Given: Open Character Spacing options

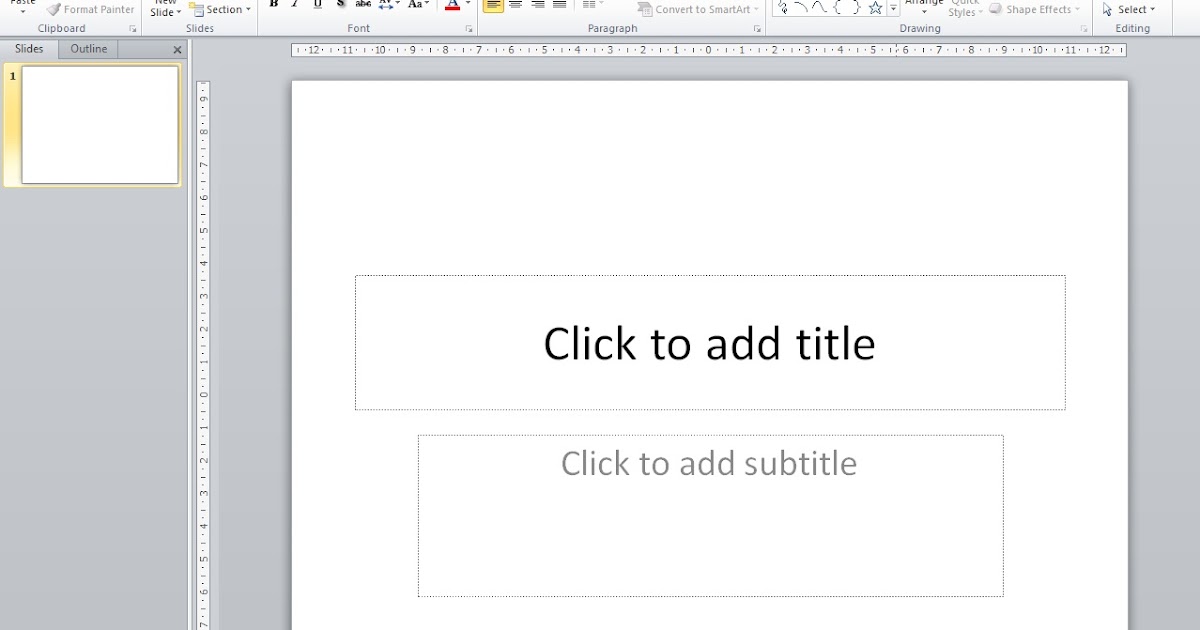Looking at the screenshot, I should [x=389, y=4].
